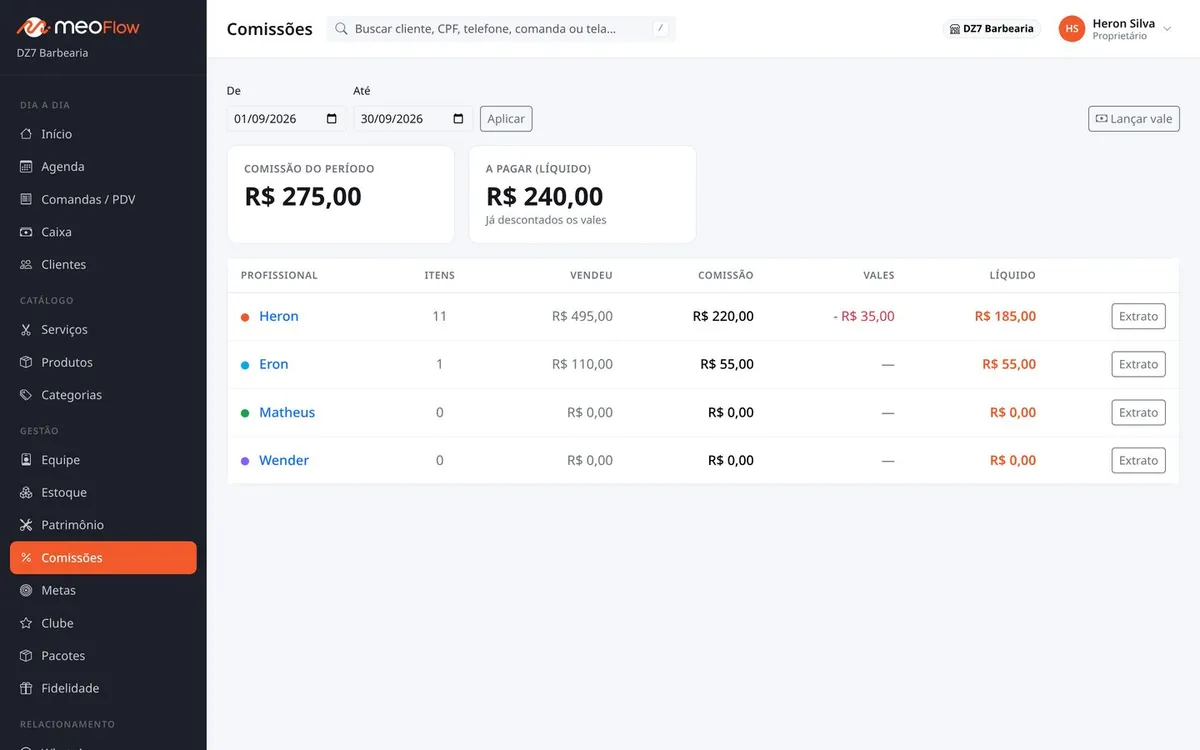Open Extrato for Wender
The height and width of the screenshot is (750, 1200).
(1138, 460)
